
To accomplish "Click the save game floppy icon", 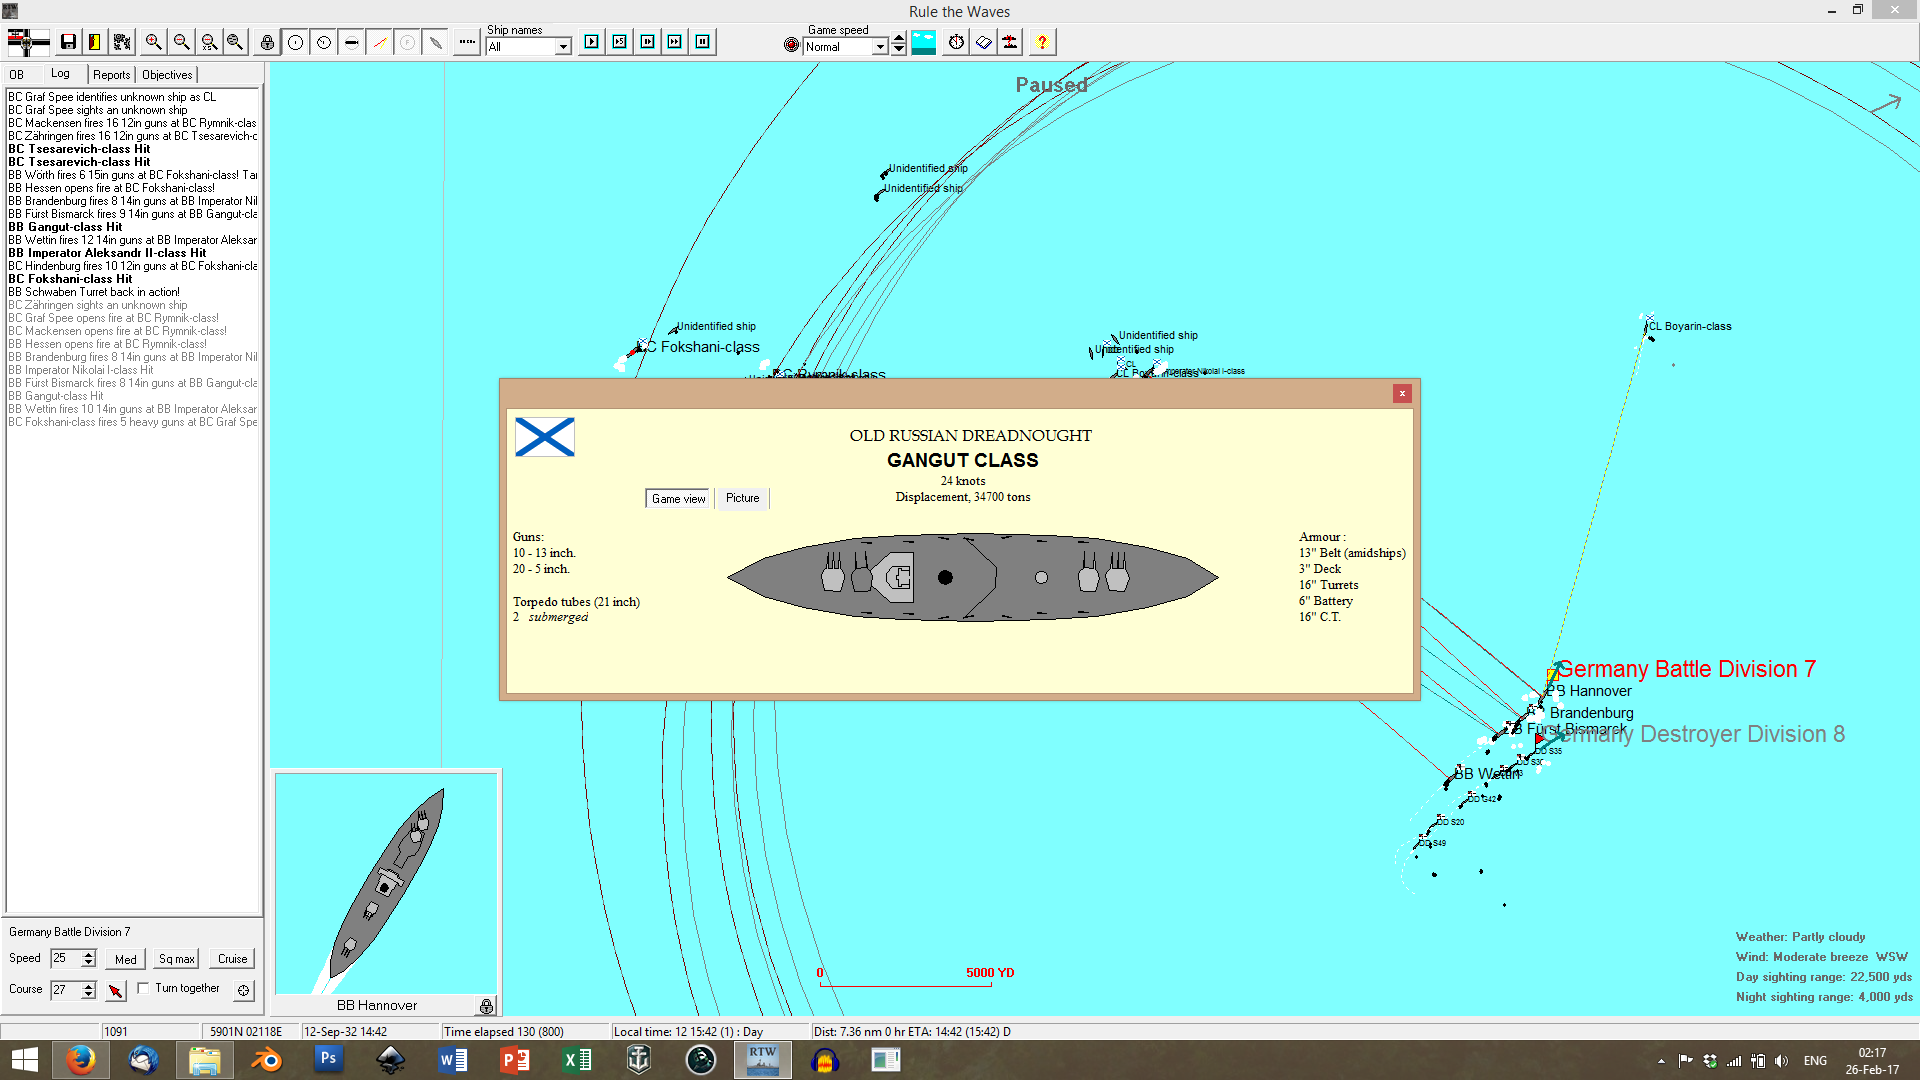I will click(68, 42).
